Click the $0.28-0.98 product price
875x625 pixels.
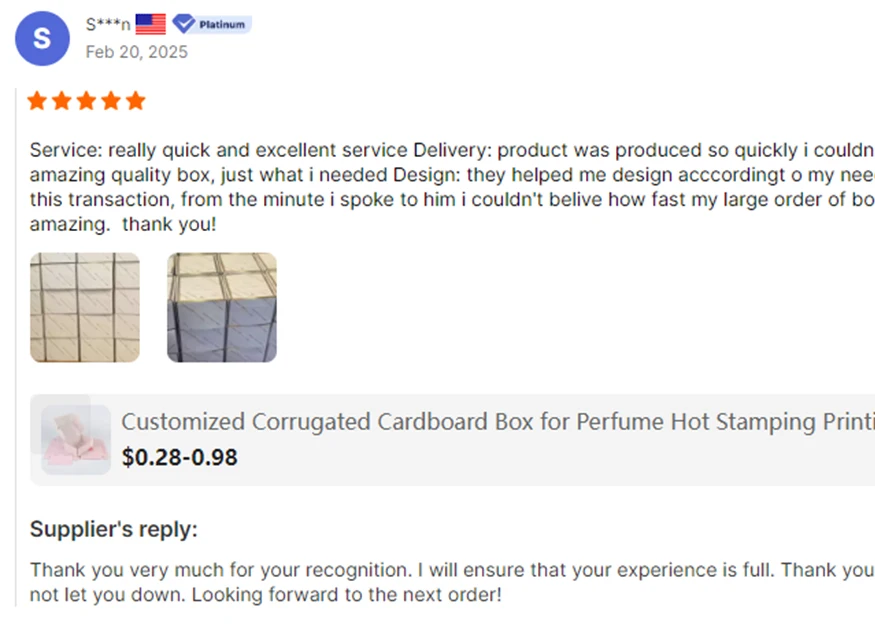[180, 458]
